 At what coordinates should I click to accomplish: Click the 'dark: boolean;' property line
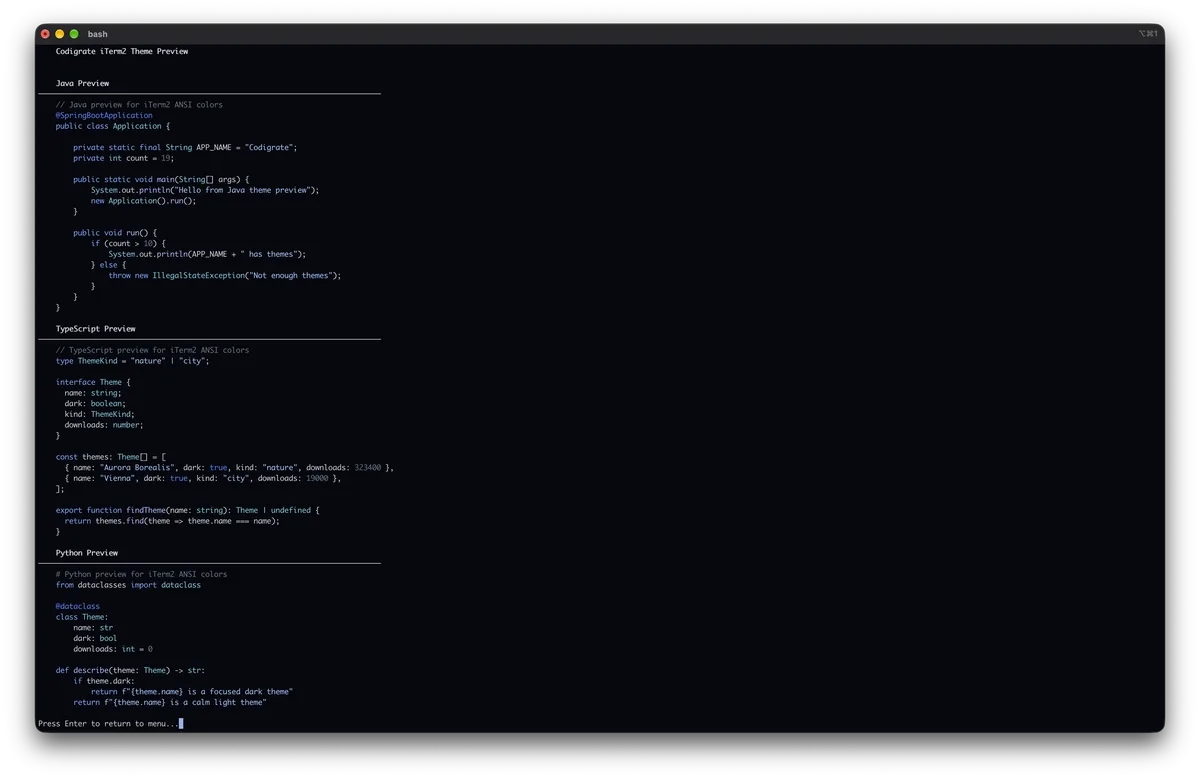96,403
